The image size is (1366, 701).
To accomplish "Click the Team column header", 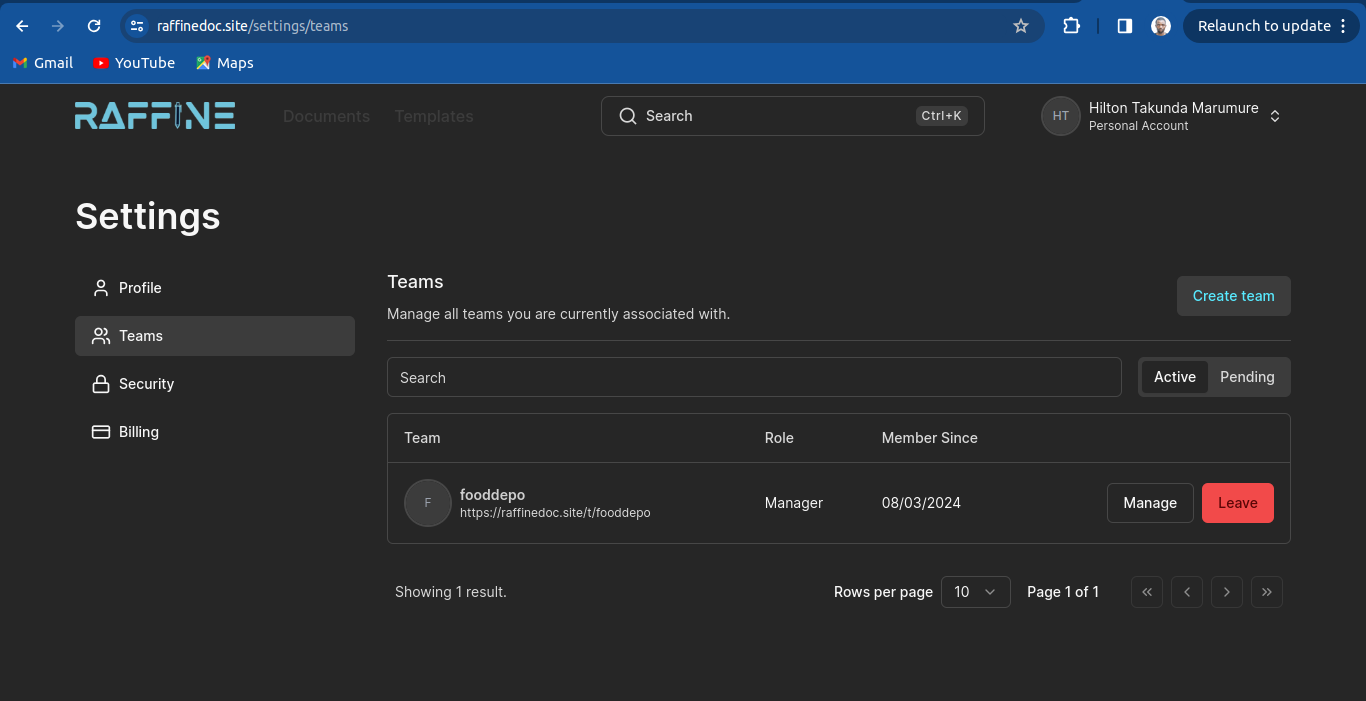I will [422, 438].
